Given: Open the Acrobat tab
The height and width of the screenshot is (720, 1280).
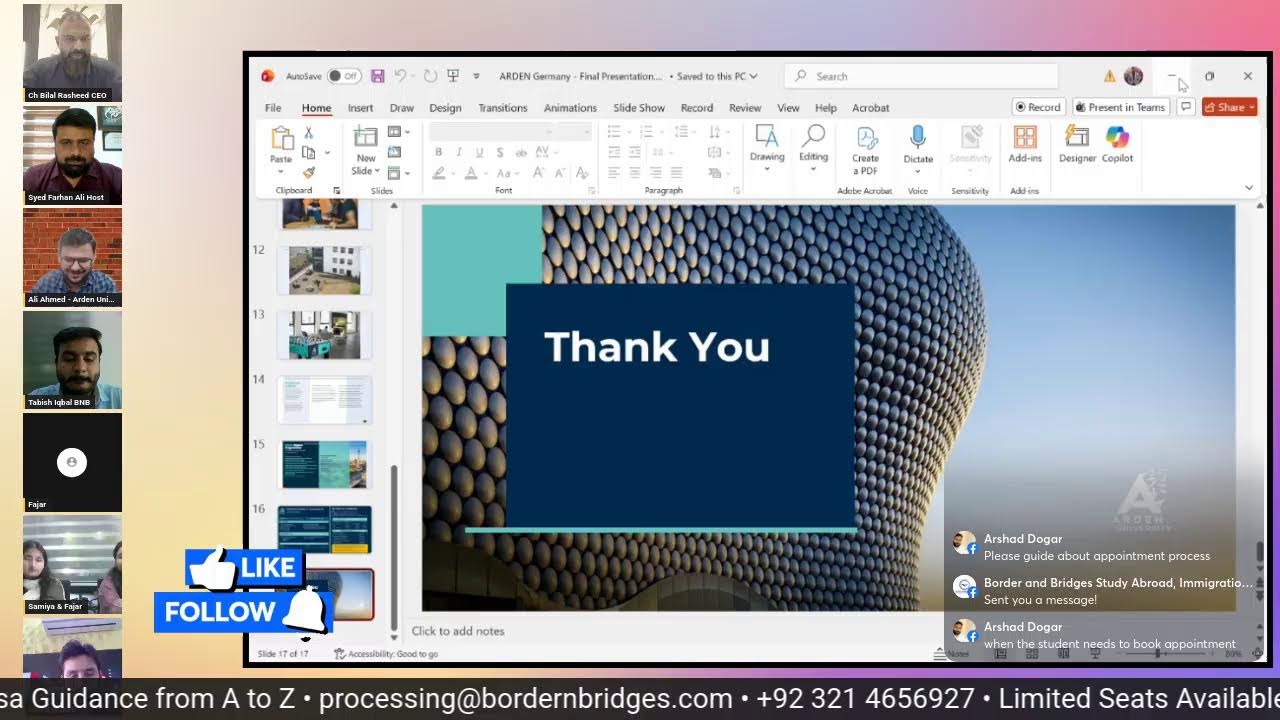Looking at the screenshot, I should pyautogui.click(x=870, y=108).
